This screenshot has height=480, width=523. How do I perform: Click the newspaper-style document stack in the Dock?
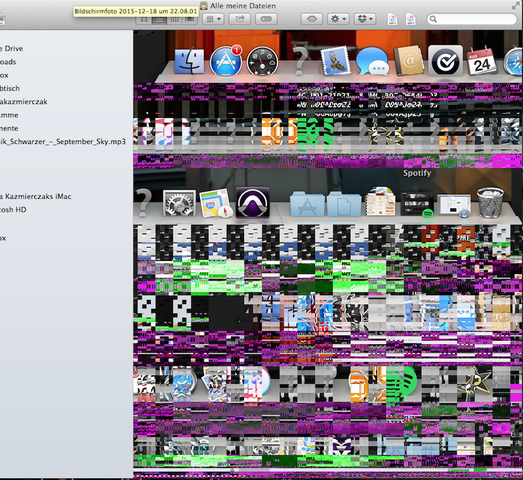point(380,202)
